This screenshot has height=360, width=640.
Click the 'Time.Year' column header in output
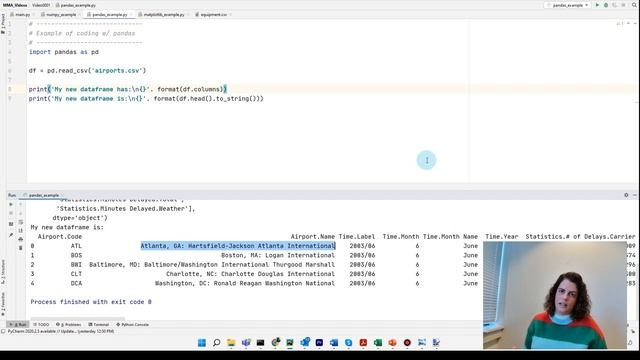[502, 237]
